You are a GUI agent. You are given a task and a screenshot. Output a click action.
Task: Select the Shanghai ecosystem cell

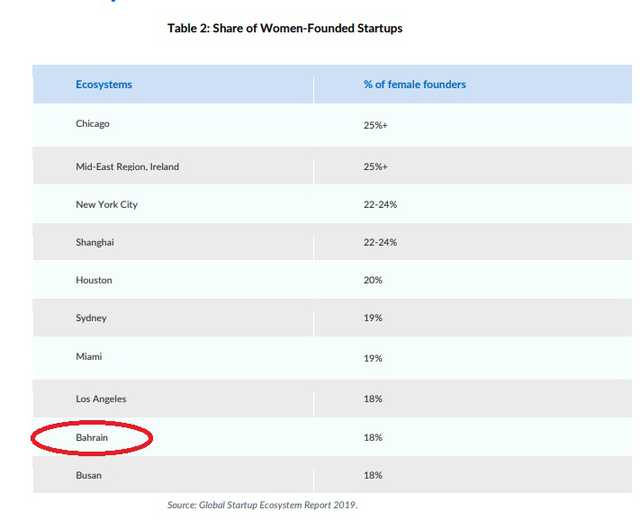(x=96, y=242)
